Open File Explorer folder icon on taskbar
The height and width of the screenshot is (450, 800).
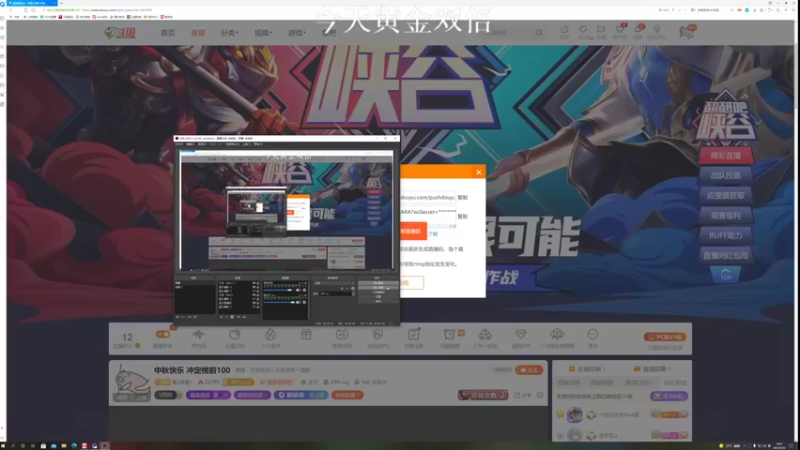pos(64,446)
